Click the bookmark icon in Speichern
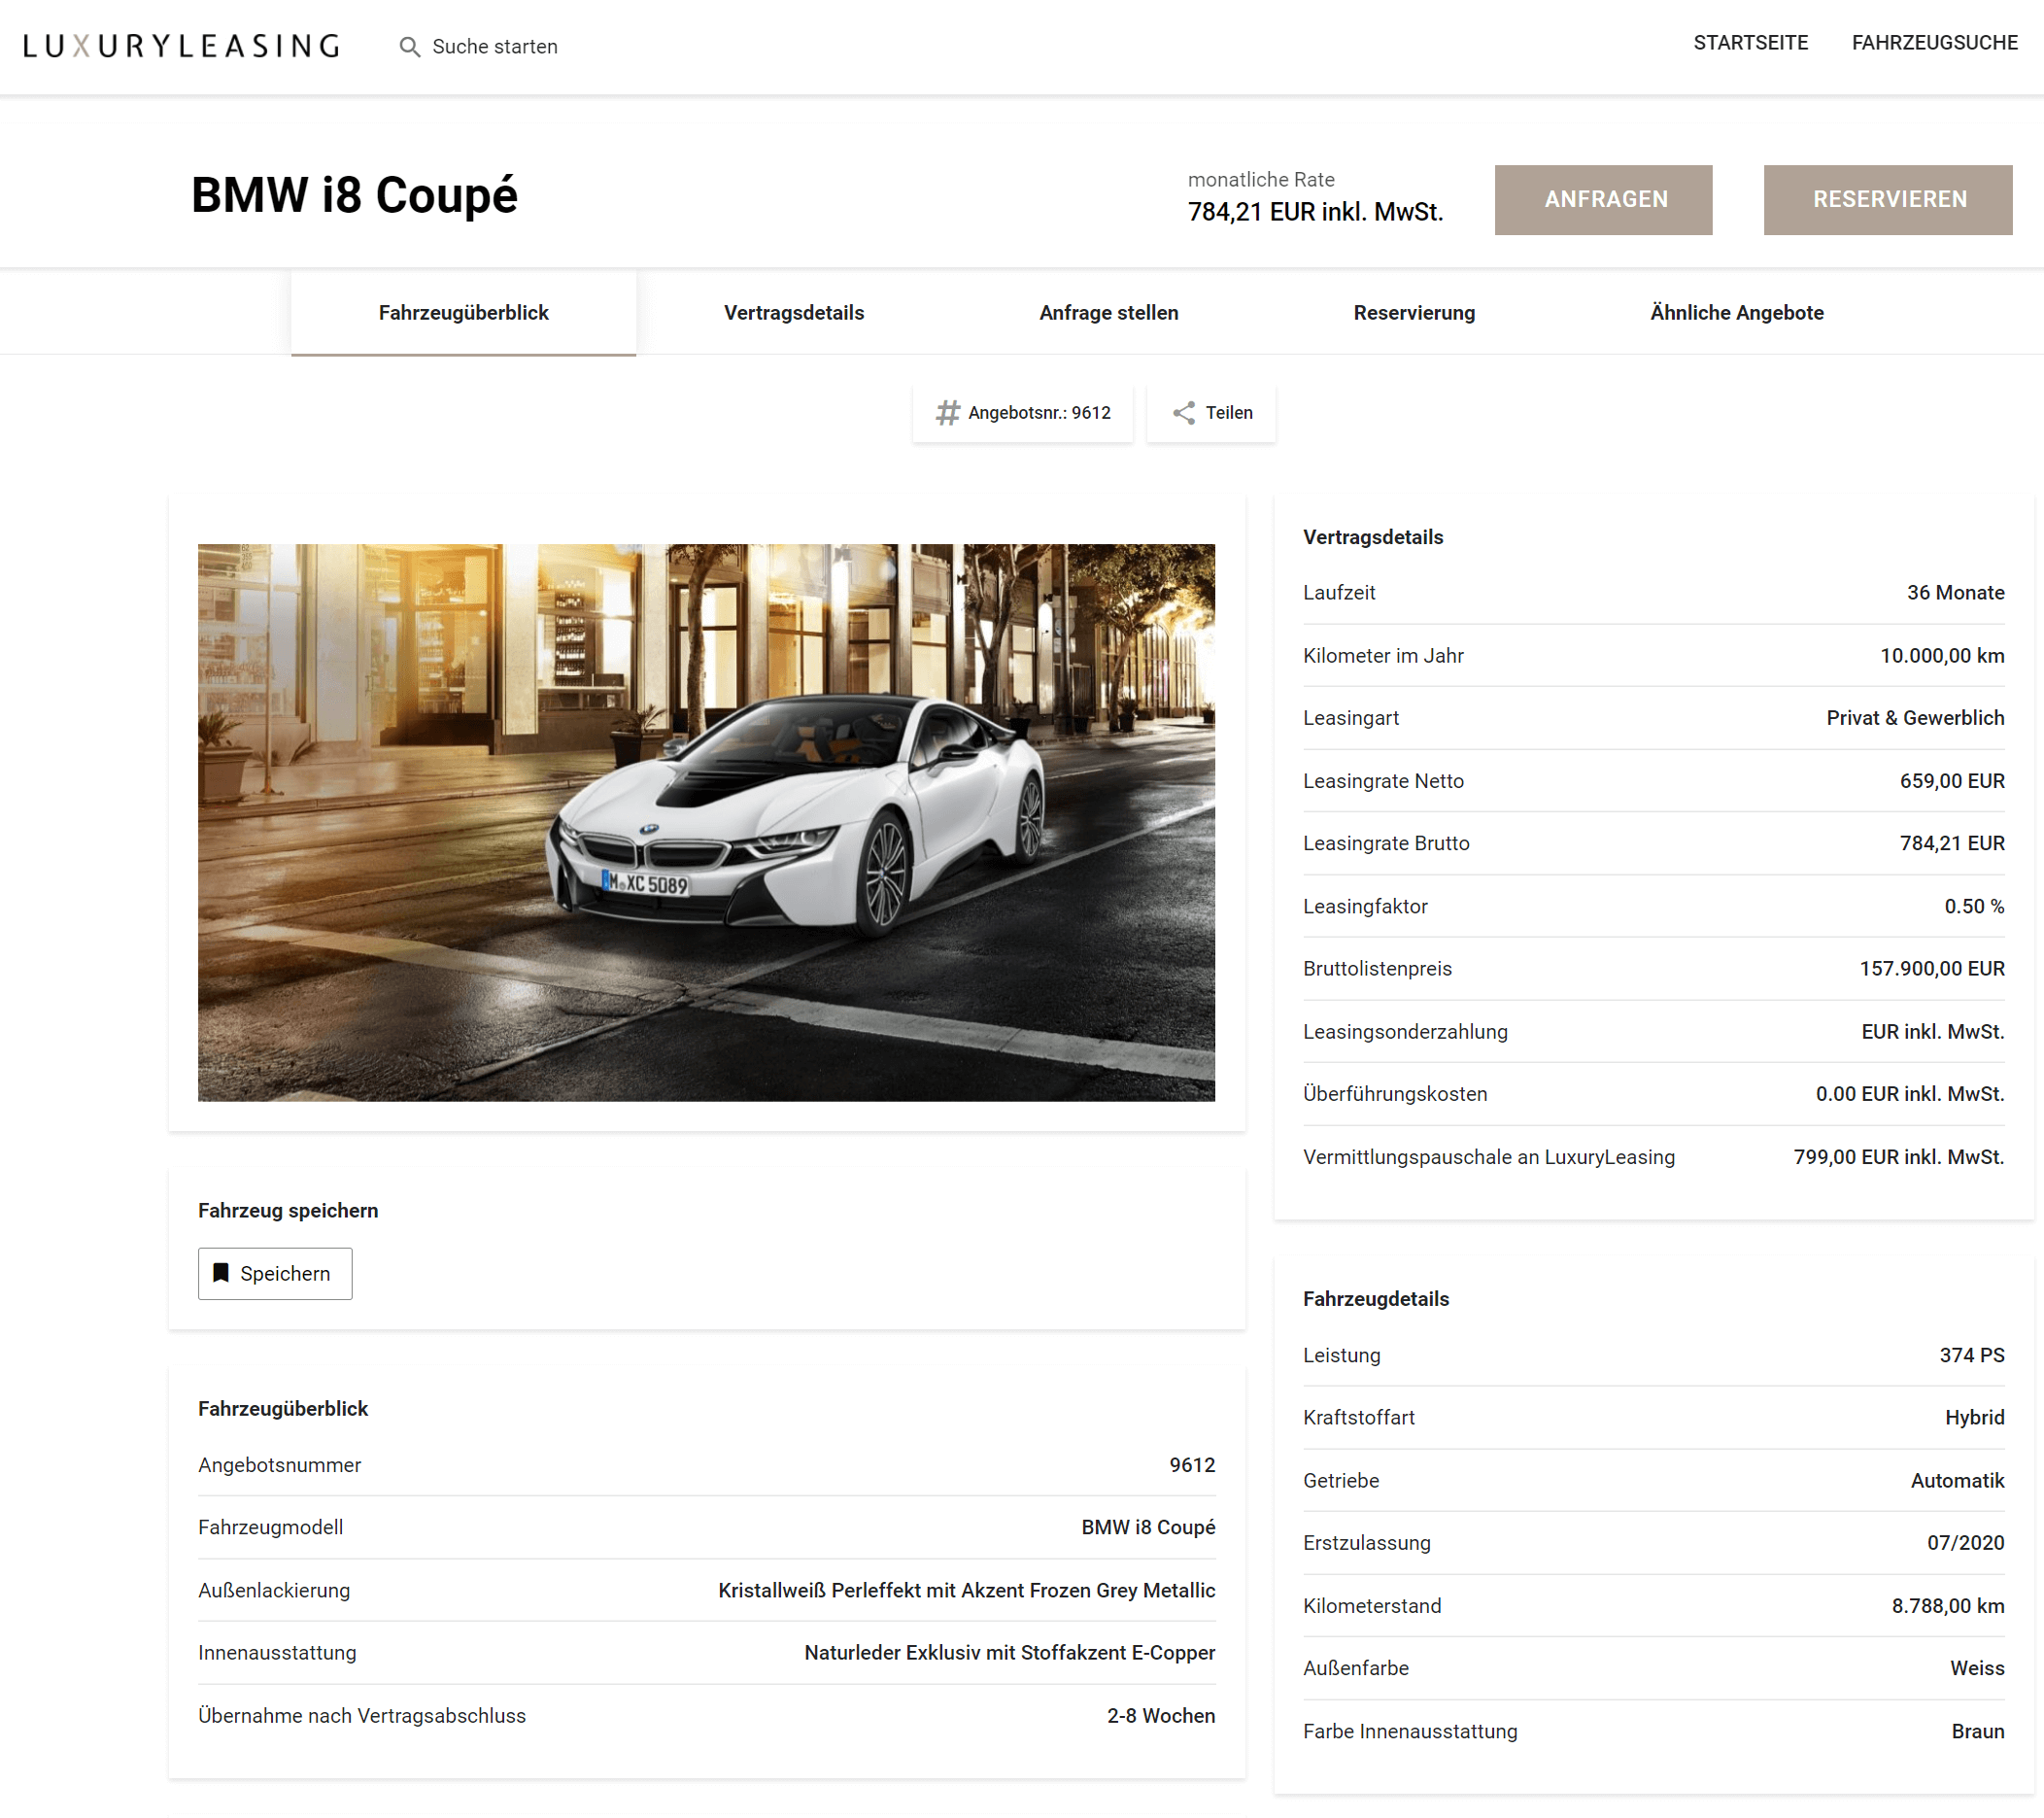2044x1818 pixels. [221, 1272]
